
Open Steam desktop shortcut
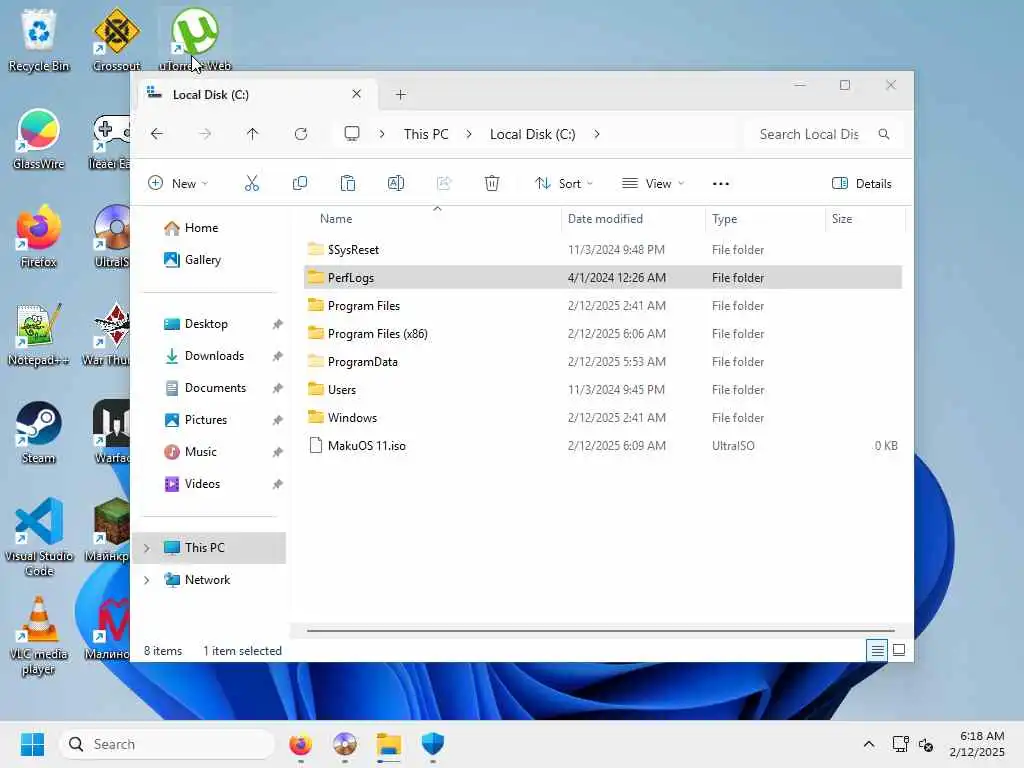click(39, 434)
